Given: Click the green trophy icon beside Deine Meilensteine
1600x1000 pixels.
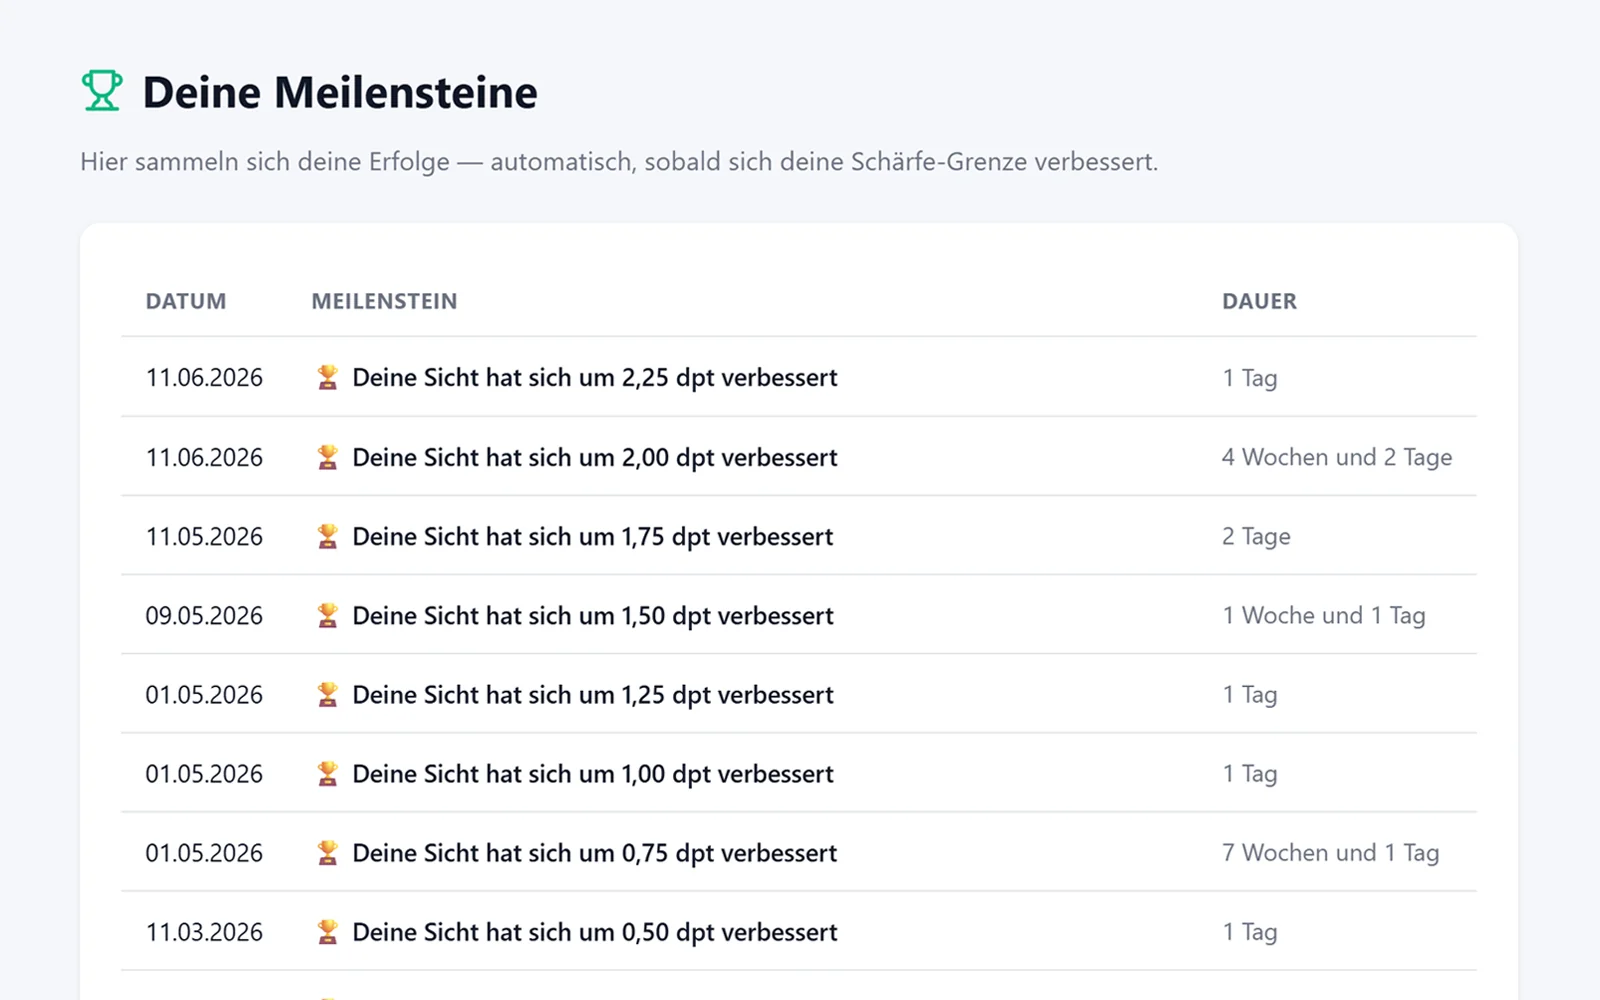Looking at the screenshot, I should pyautogui.click(x=101, y=91).
